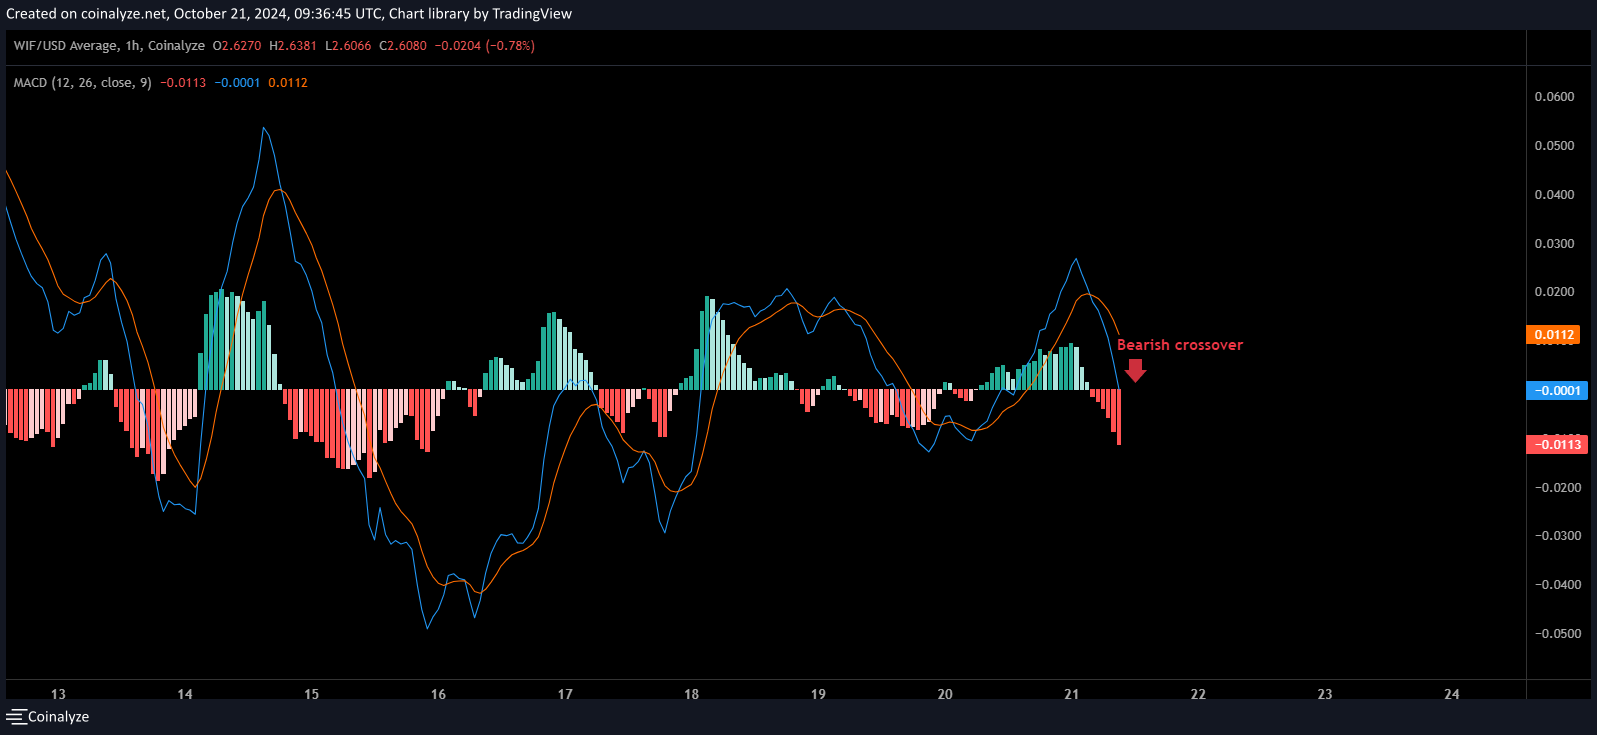This screenshot has height=735, width=1597.
Task: Click the blue −0.0001 price scale label
Action: [x=1557, y=391]
